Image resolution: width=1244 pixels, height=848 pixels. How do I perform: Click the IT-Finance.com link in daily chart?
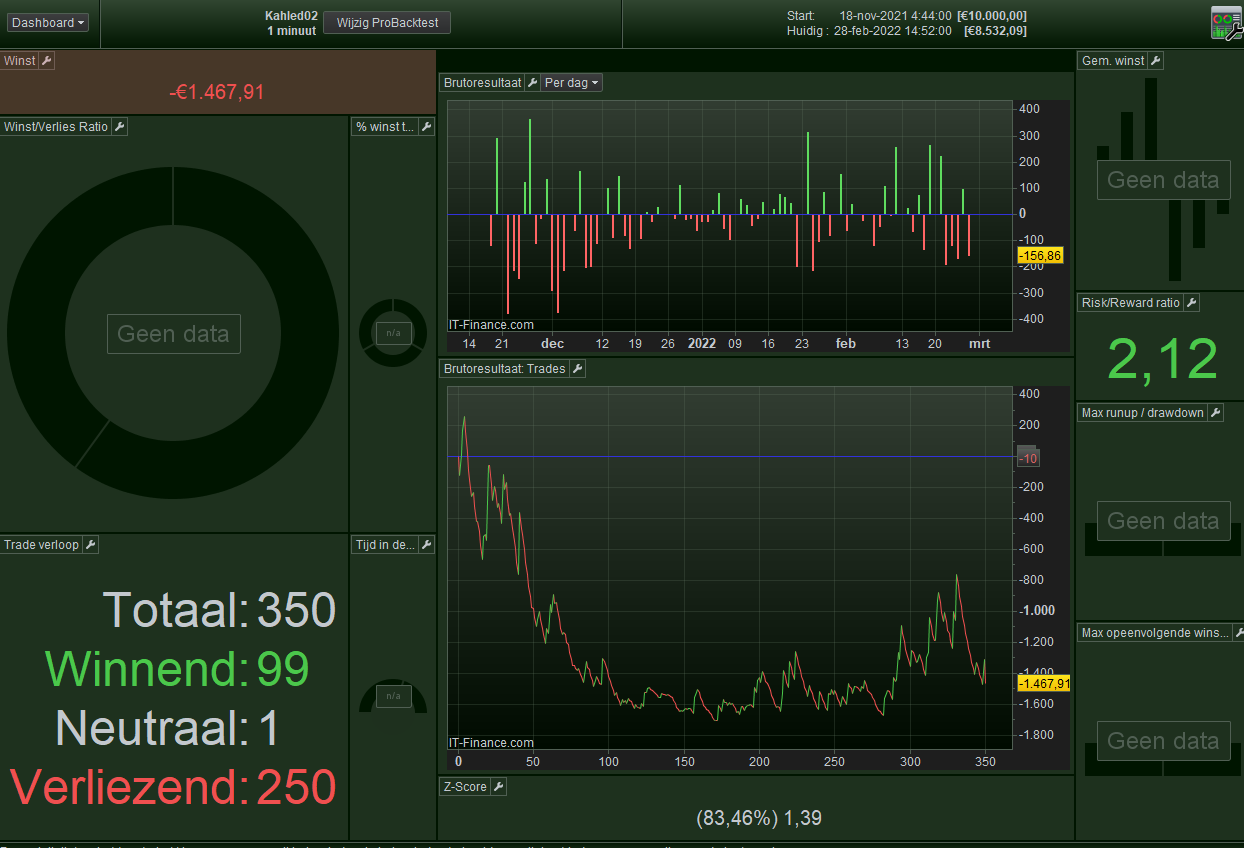(x=491, y=325)
